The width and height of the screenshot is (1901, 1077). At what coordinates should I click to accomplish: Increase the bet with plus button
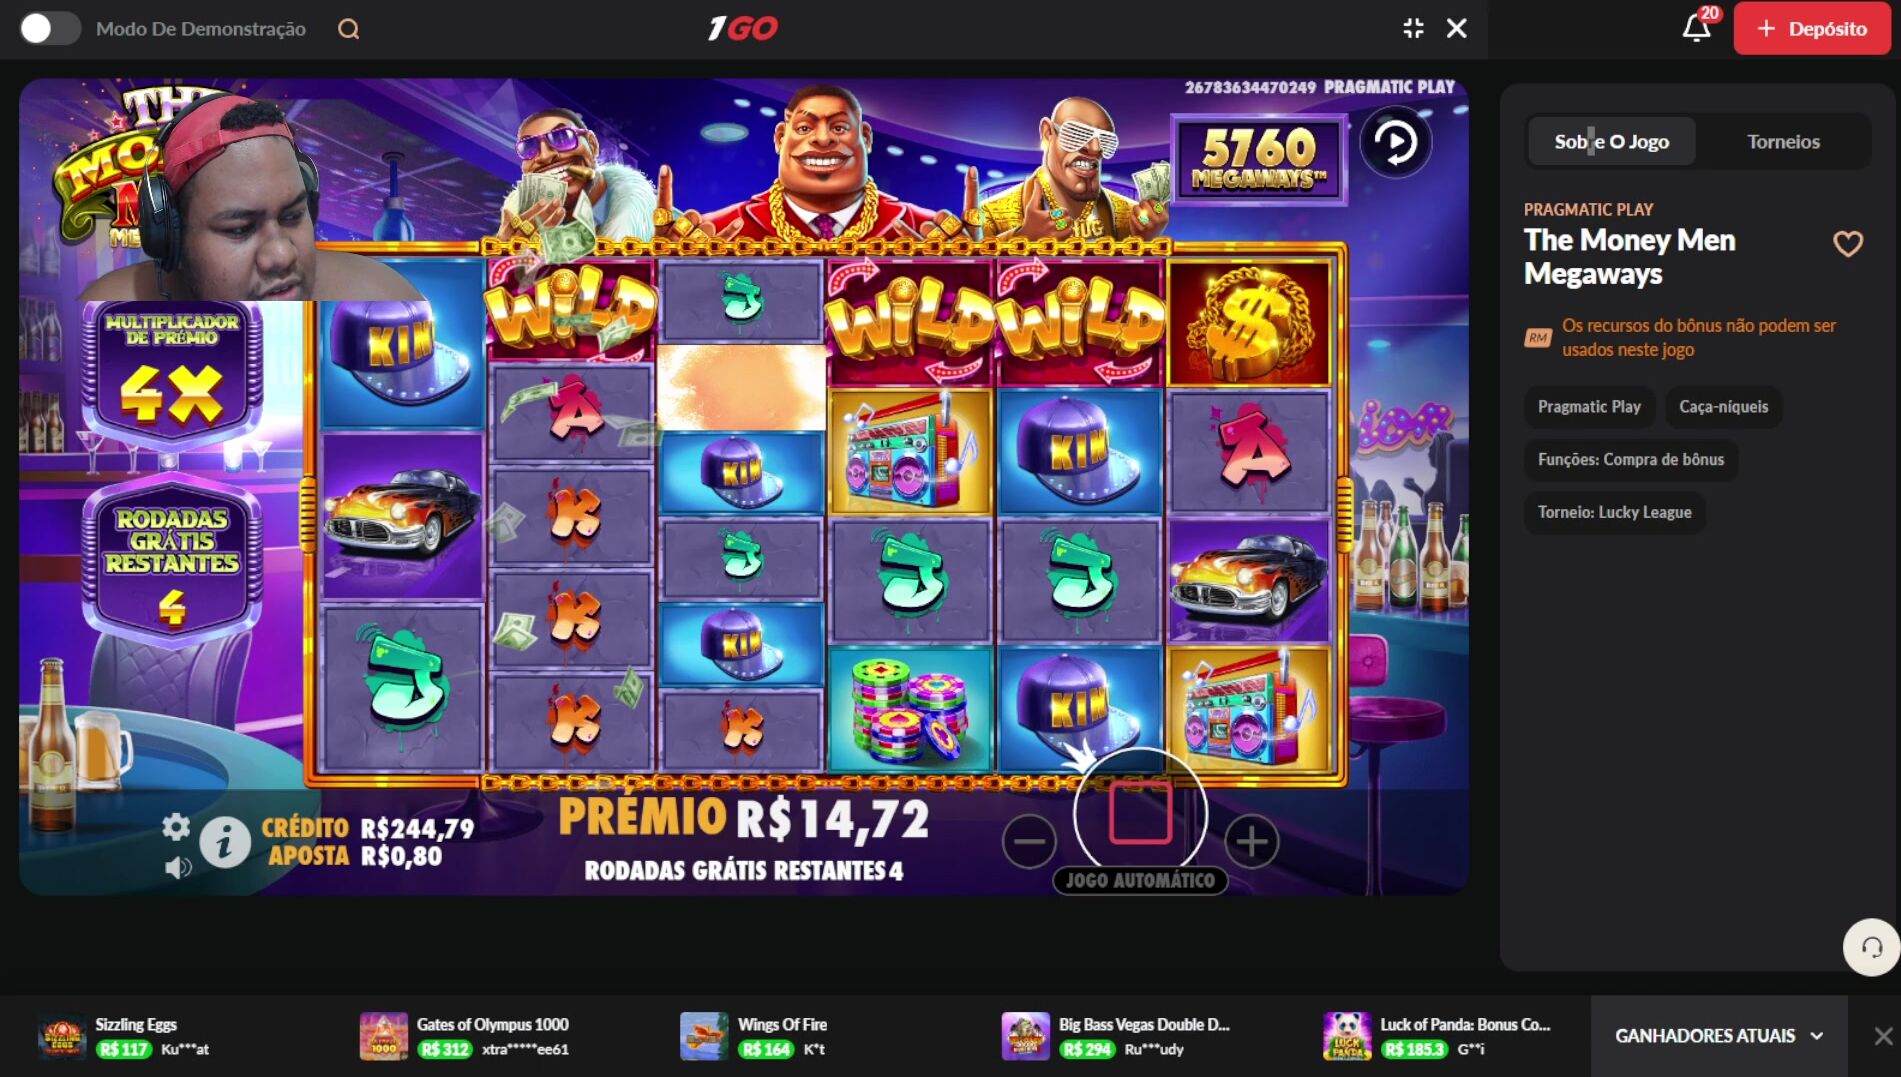click(x=1251, y=841)
